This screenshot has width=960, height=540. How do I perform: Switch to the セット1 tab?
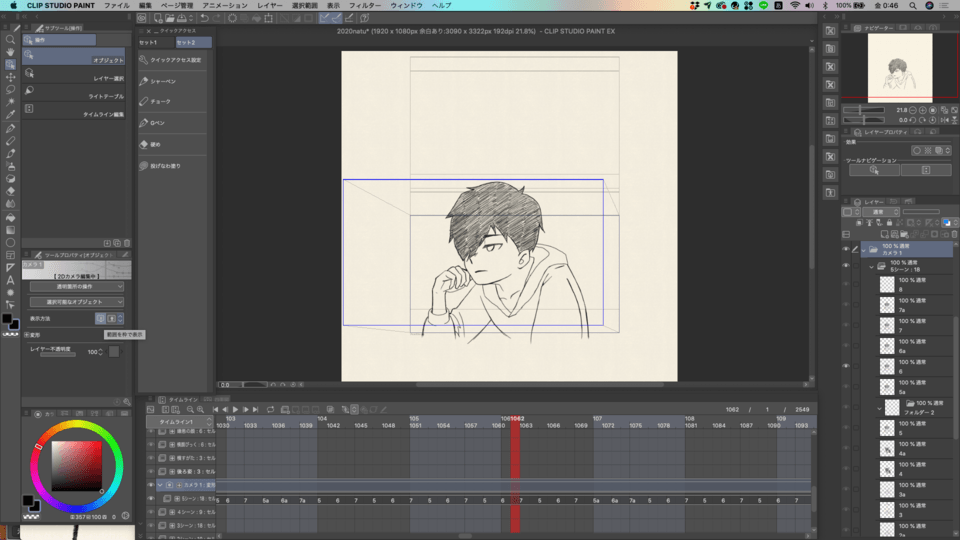[148, 43]
